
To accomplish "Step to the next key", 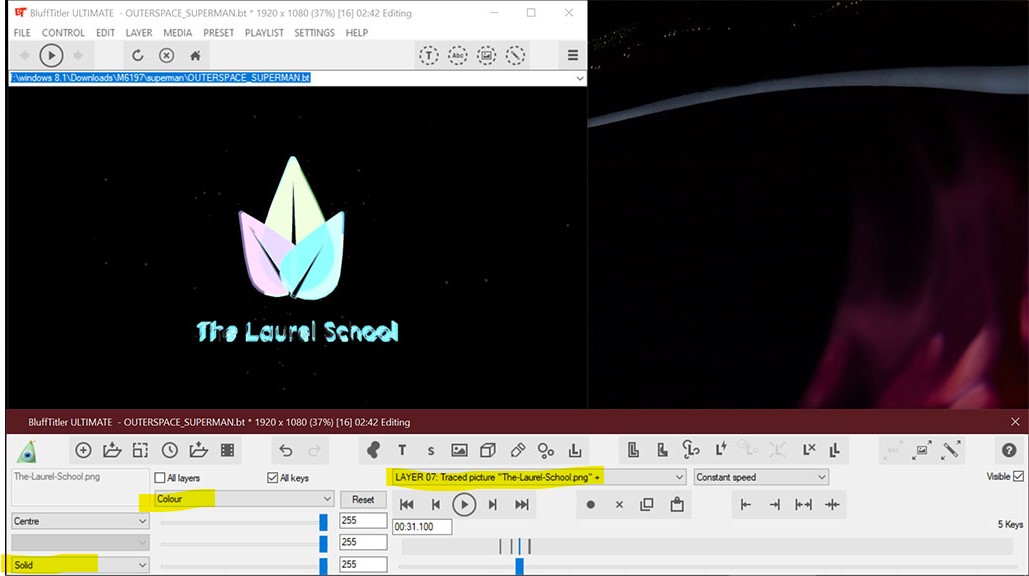I will [x=493, y=504].
